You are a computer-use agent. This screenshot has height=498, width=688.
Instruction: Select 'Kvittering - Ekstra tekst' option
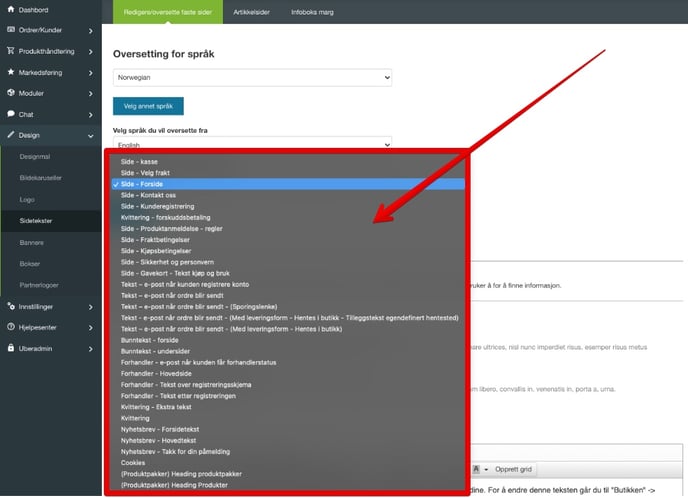[288, 407]
